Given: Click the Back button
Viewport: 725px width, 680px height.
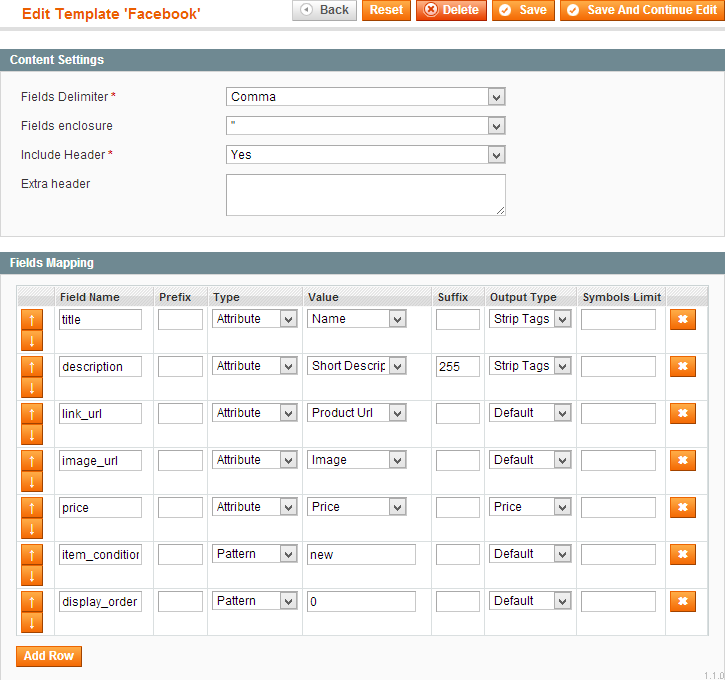Looking at the screenshot, I should (325, 10).
